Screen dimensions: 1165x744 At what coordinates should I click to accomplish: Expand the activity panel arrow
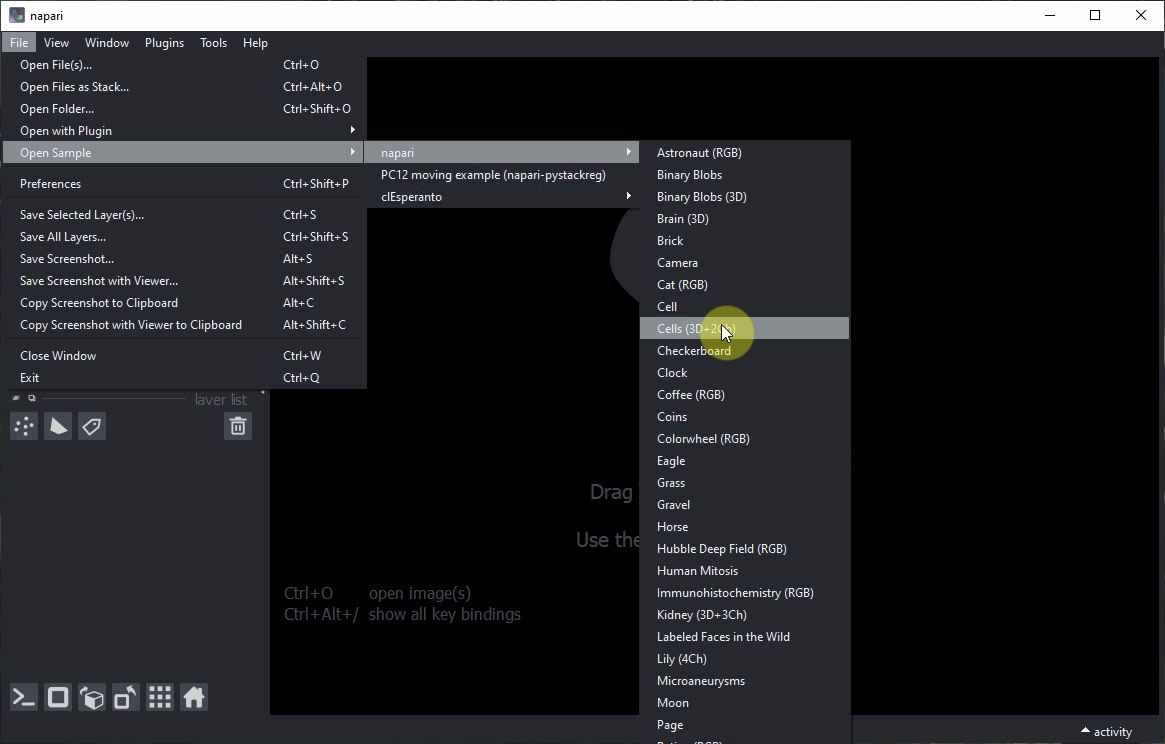1085,731
